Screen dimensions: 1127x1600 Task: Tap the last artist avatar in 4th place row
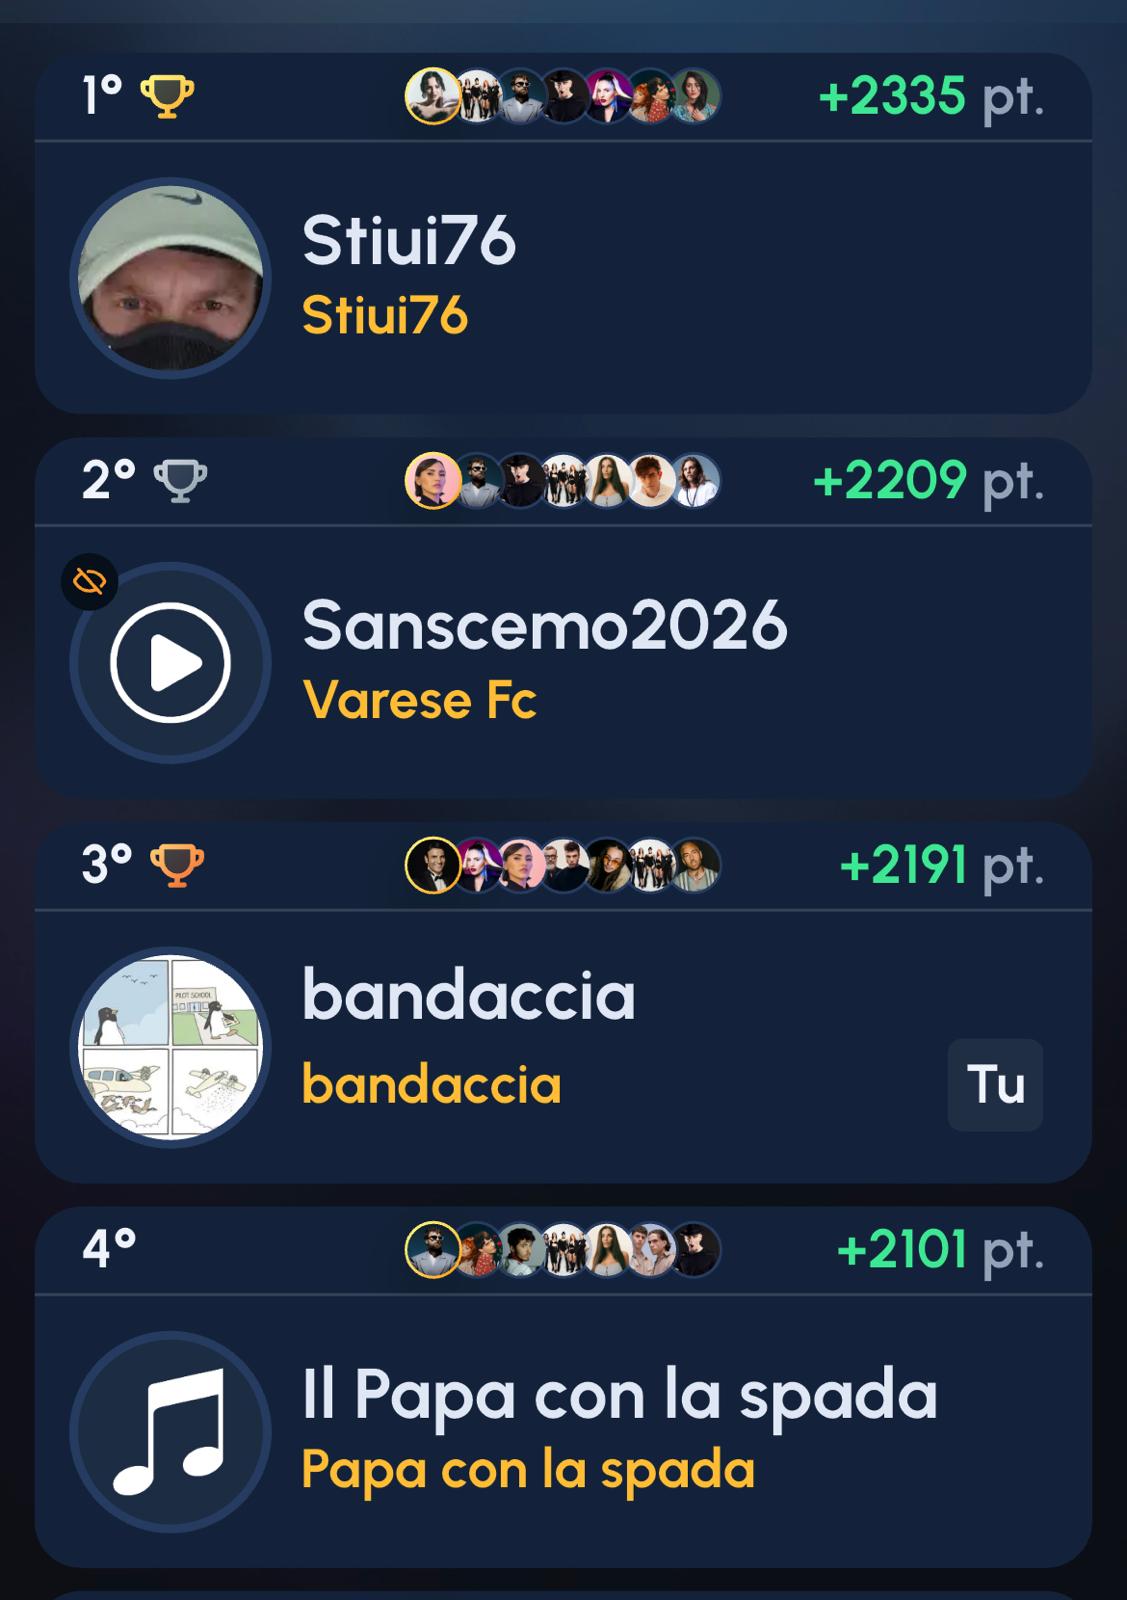click(x=695, y=1250)
